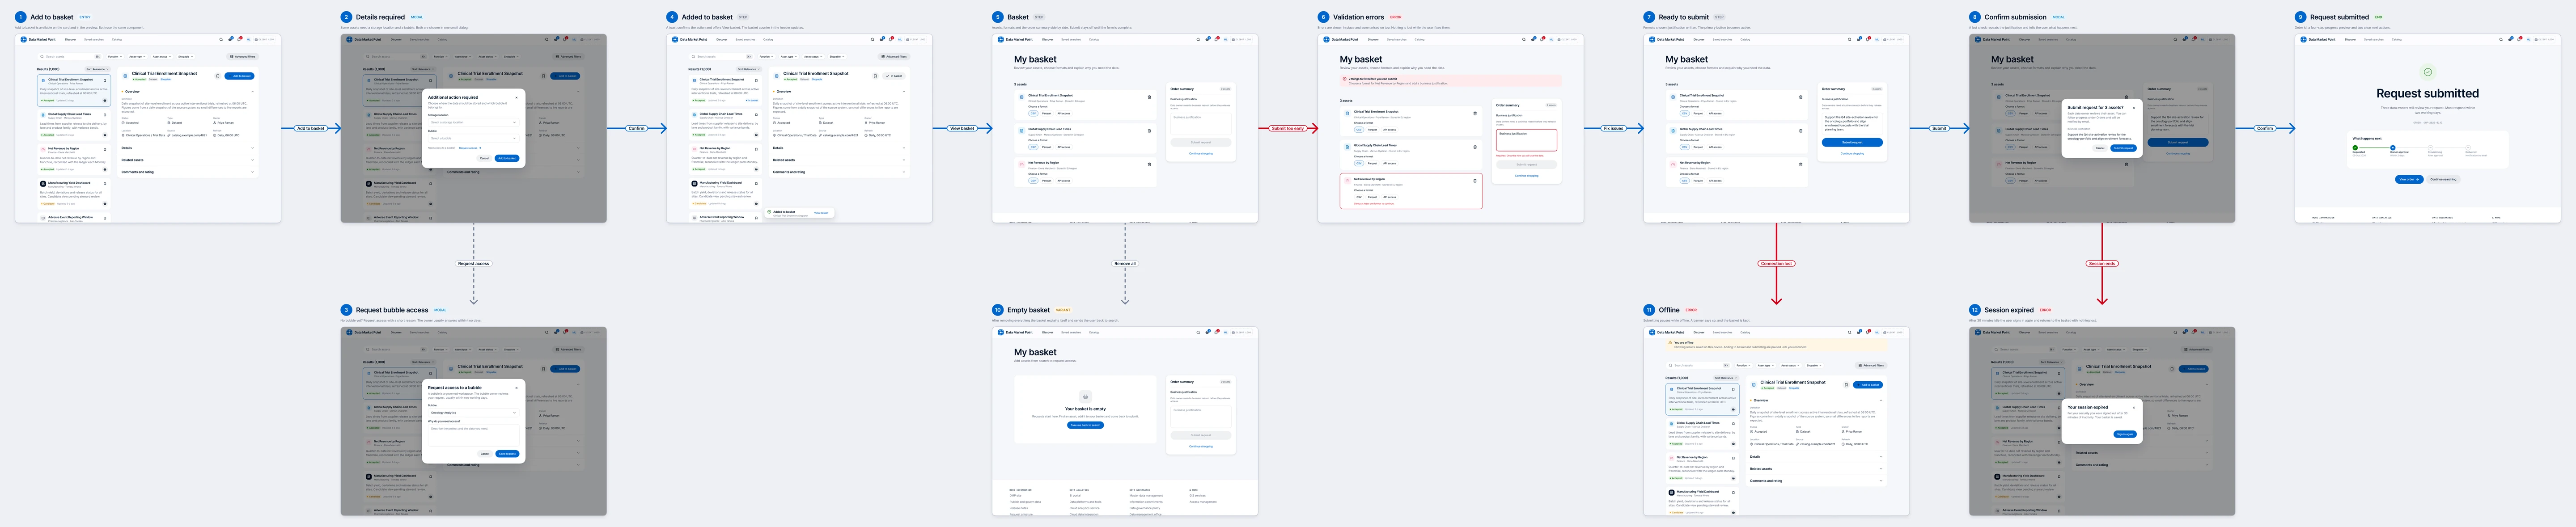Click search icon in Offline frame header
The height and width of the screenshot is (527, 2576).
point(1850,333)
